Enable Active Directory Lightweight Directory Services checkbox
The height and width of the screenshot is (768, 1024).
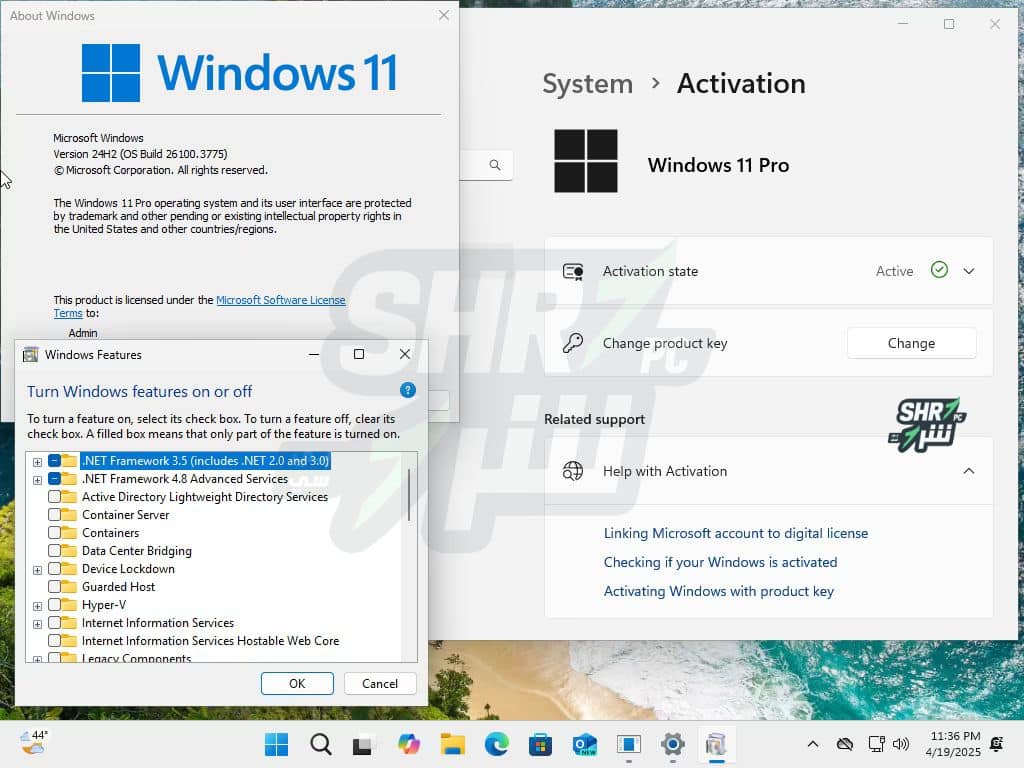(54, 497)
